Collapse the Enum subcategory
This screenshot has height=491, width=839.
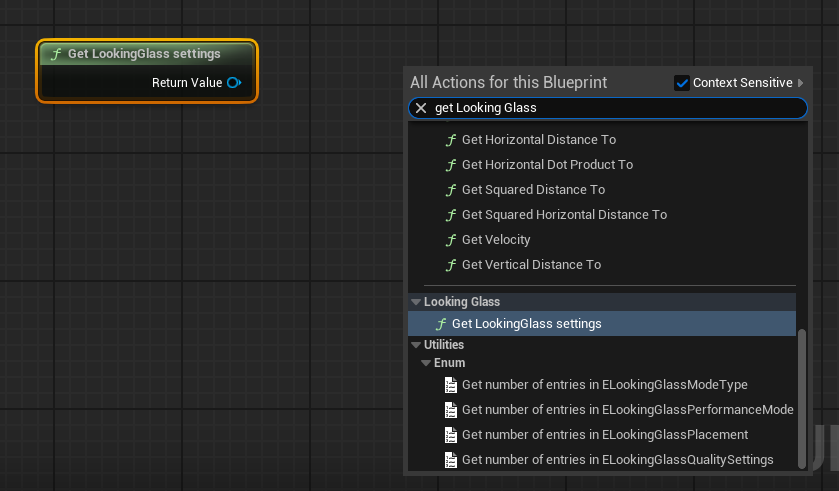(x=426, y=363)
